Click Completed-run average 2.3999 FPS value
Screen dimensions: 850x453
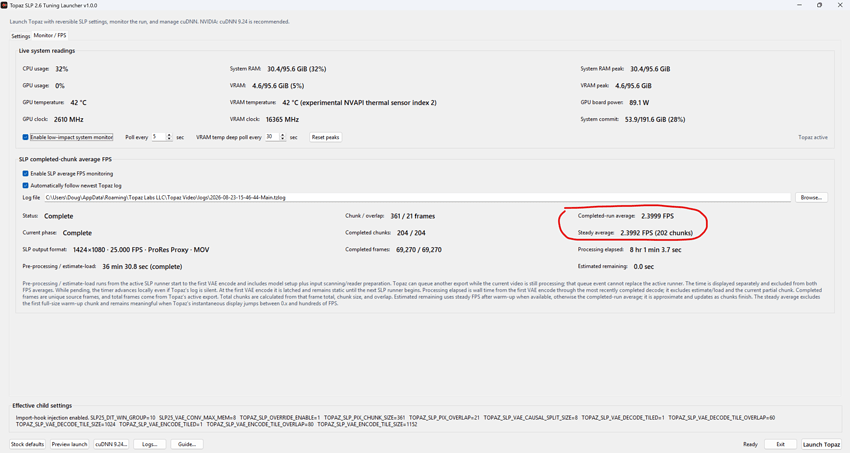(x=658, y=216)
